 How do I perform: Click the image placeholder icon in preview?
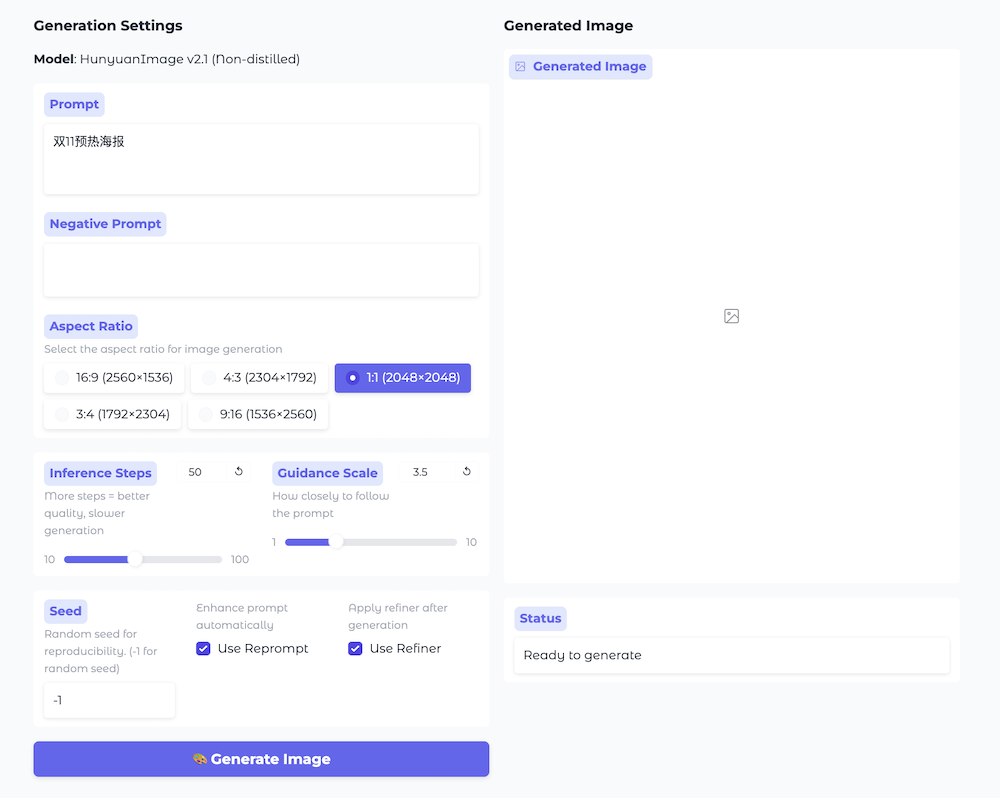coord(731,316)
